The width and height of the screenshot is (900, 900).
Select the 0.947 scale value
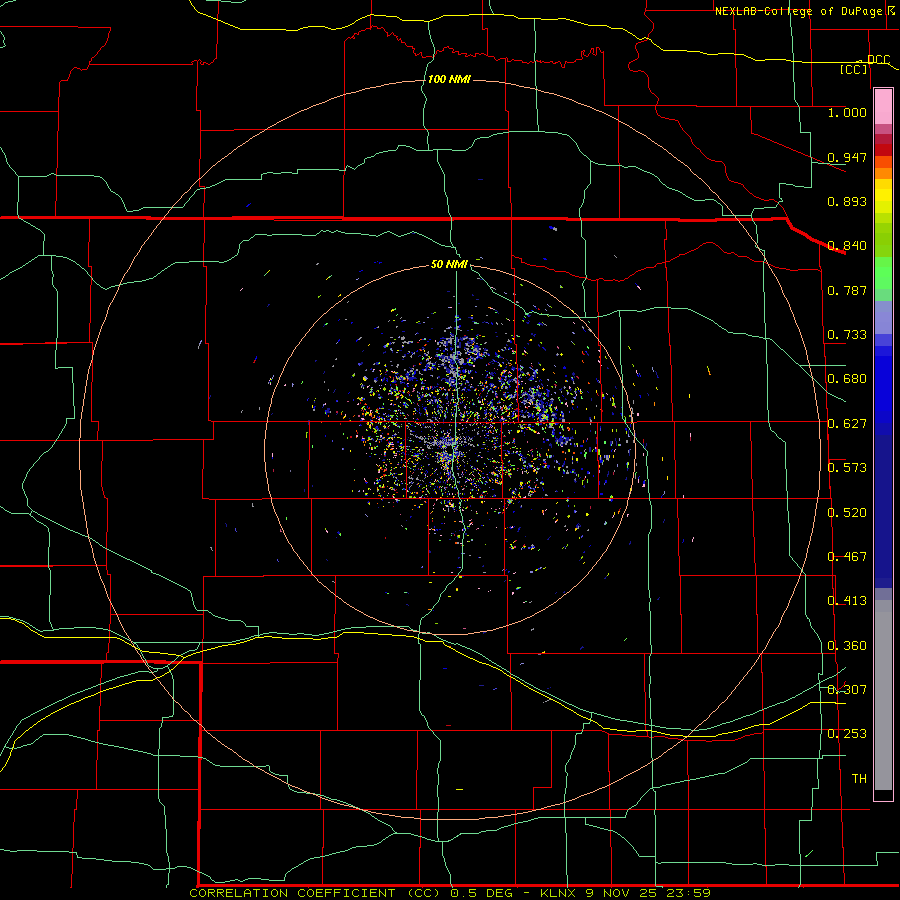tap(847, 157)
